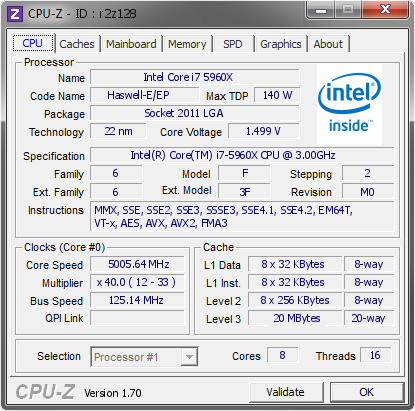Open the Mainboard tab

tap(131, 44)
